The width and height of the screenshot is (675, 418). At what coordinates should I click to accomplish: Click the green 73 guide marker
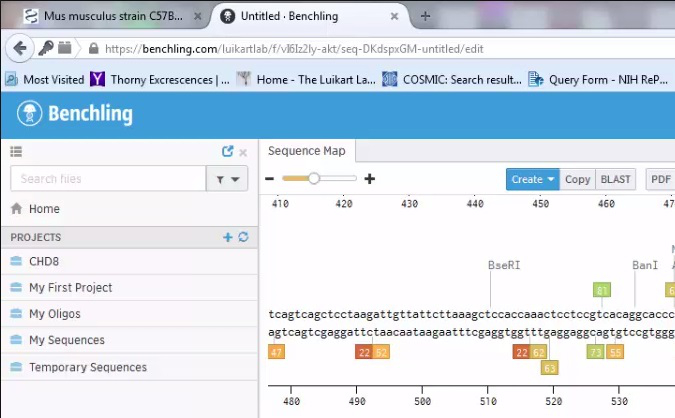click(595, 352)
